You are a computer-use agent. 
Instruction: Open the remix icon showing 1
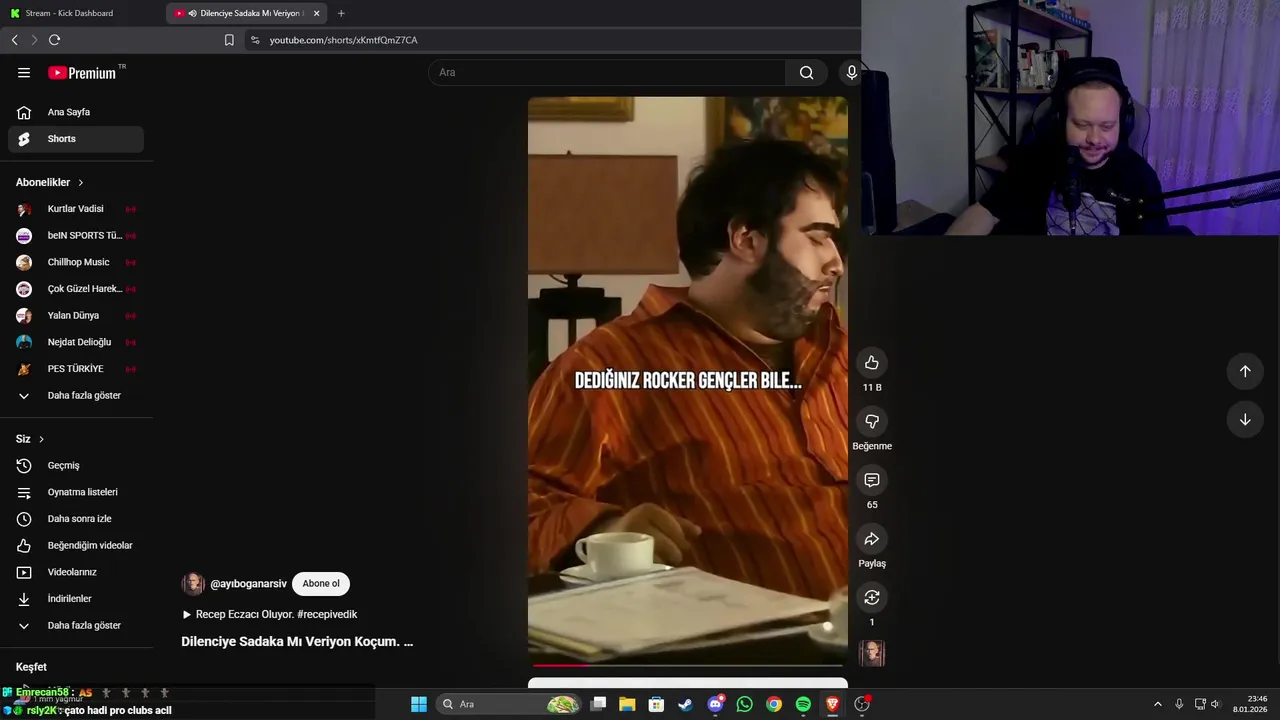872,597
